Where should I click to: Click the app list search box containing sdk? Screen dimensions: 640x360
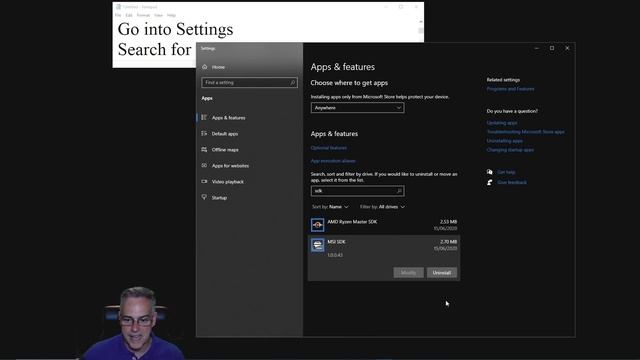point(358,191)
